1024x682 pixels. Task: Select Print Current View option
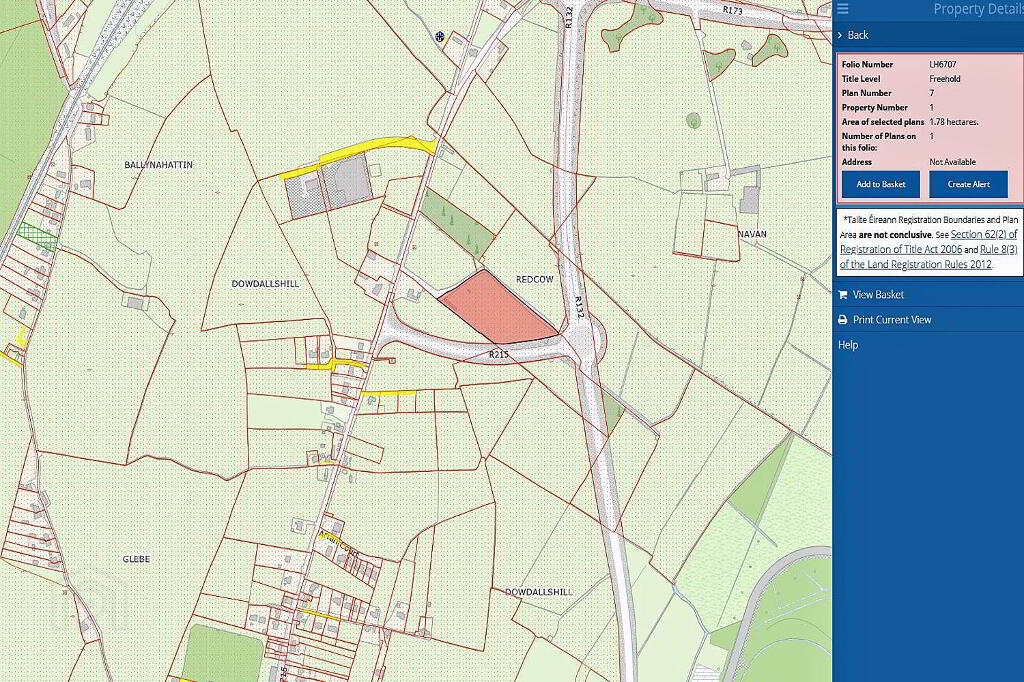891,319
